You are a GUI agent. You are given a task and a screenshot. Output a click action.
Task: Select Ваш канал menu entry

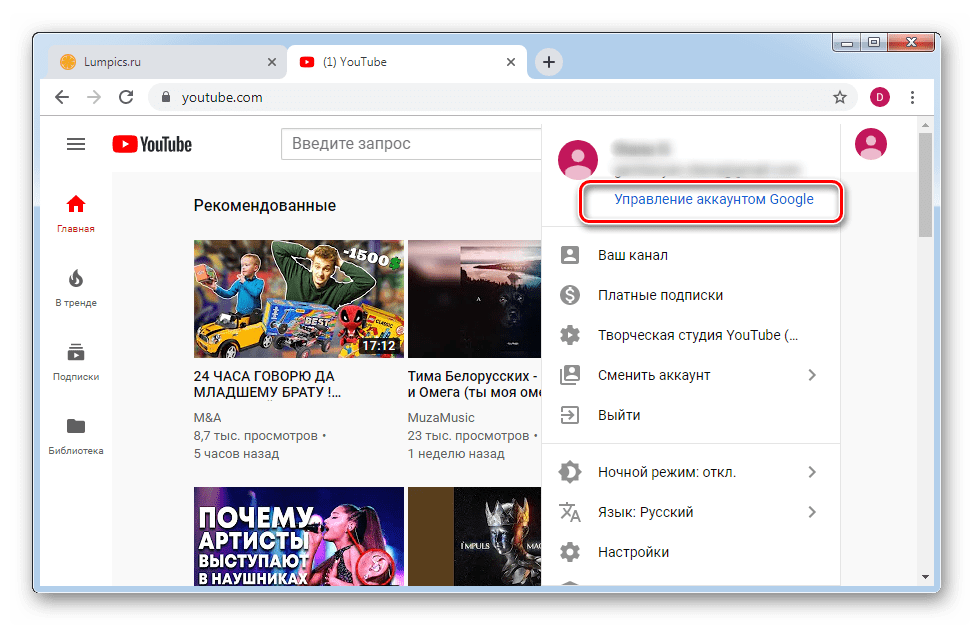(x=691, y=255)
